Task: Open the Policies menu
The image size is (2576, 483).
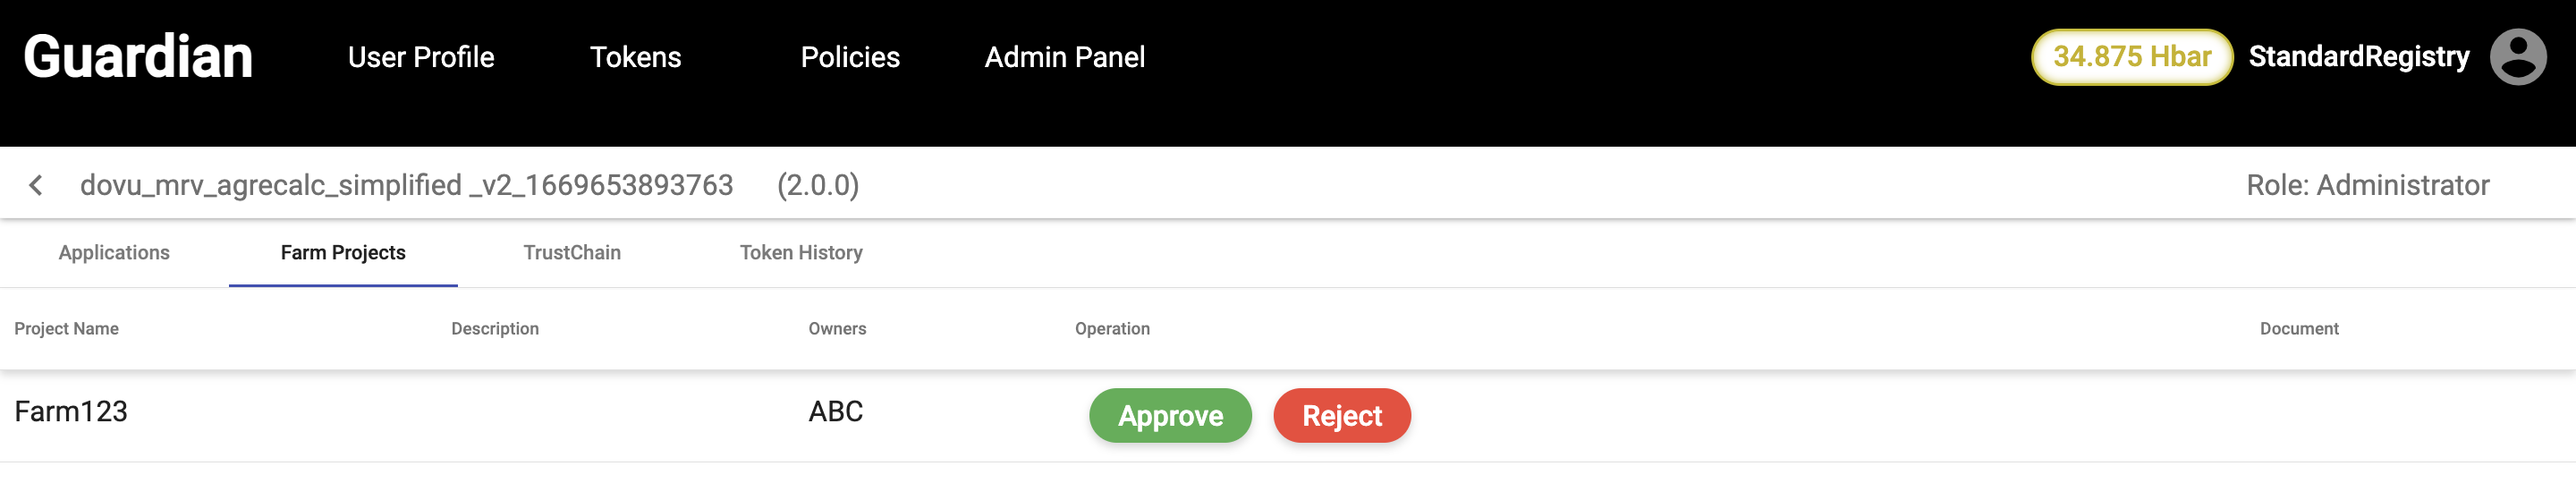Action: 850,57
